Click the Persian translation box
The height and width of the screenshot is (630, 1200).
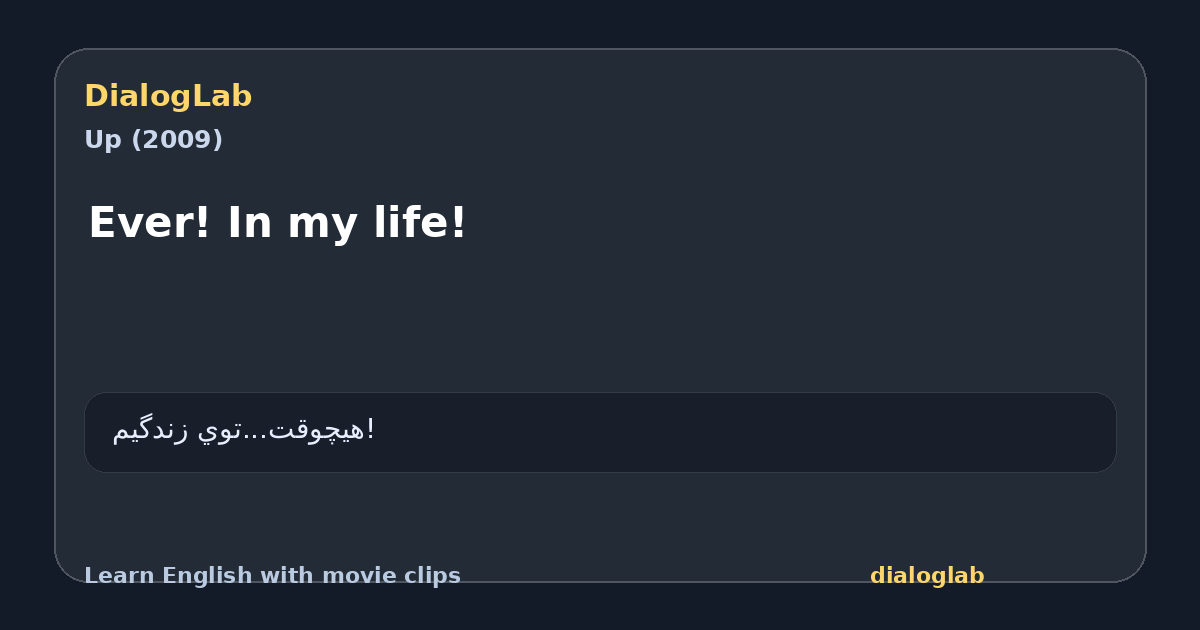pos(600,432)
